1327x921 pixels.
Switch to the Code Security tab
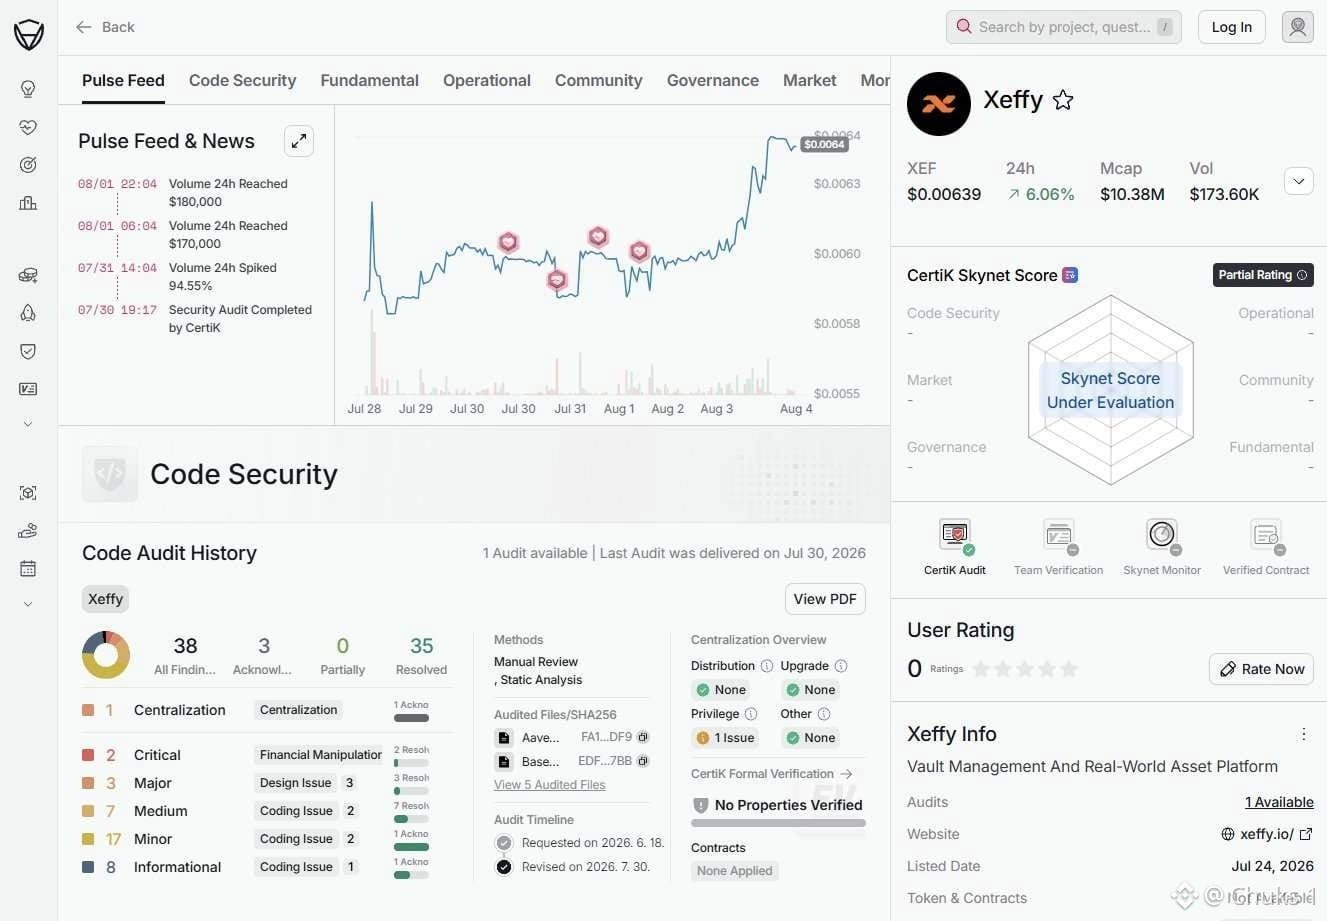click(243, 81)
